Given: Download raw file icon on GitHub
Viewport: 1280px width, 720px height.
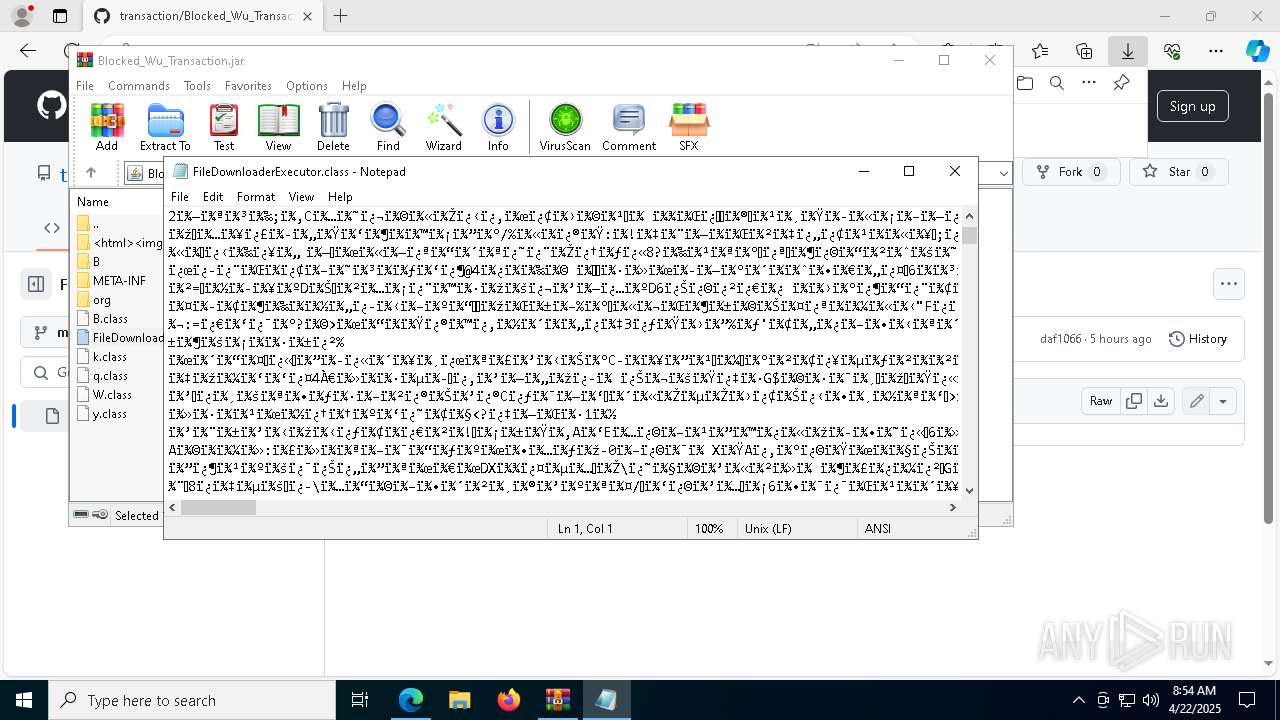Looking at the screenshot, I should coord(1160,401).
